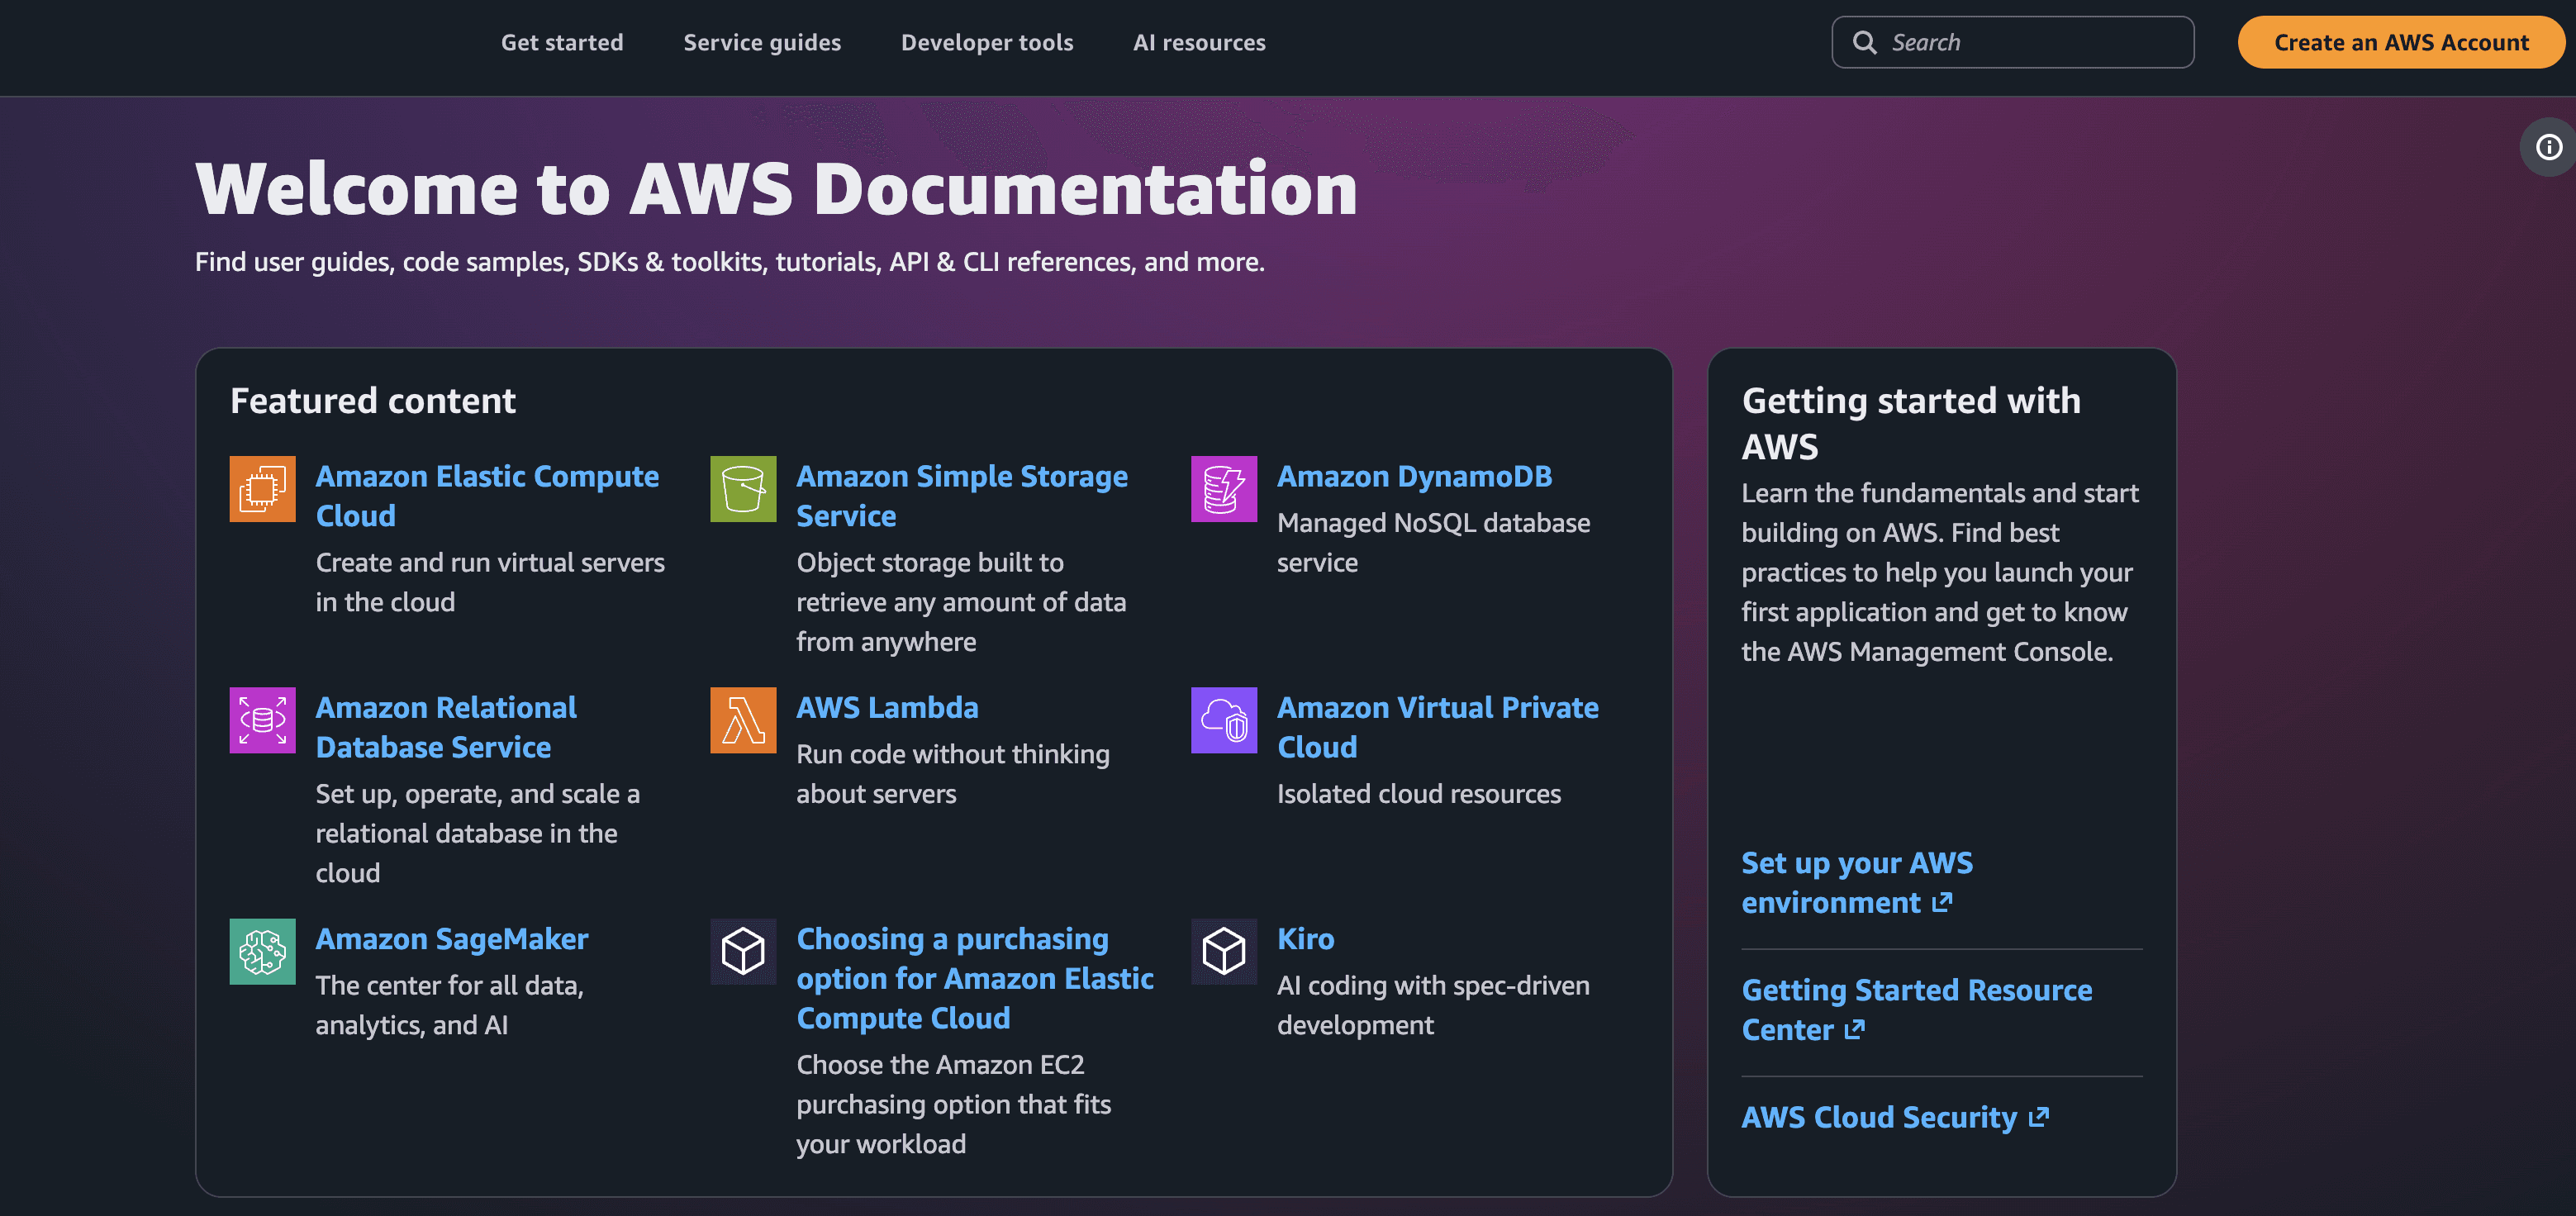Click the orange AWS Lambda icon

click(743, 720)
